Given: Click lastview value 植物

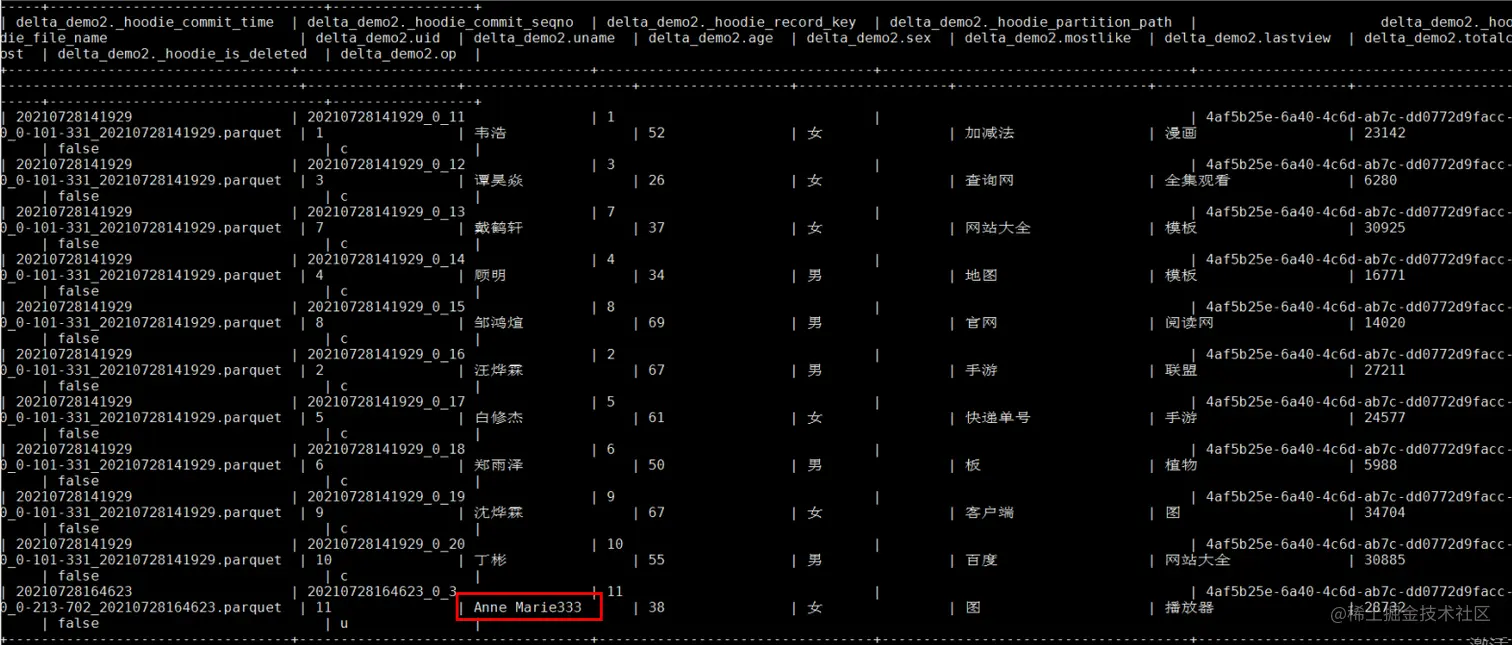Looking at the screenshot, I should click(x=1181, y=466).
